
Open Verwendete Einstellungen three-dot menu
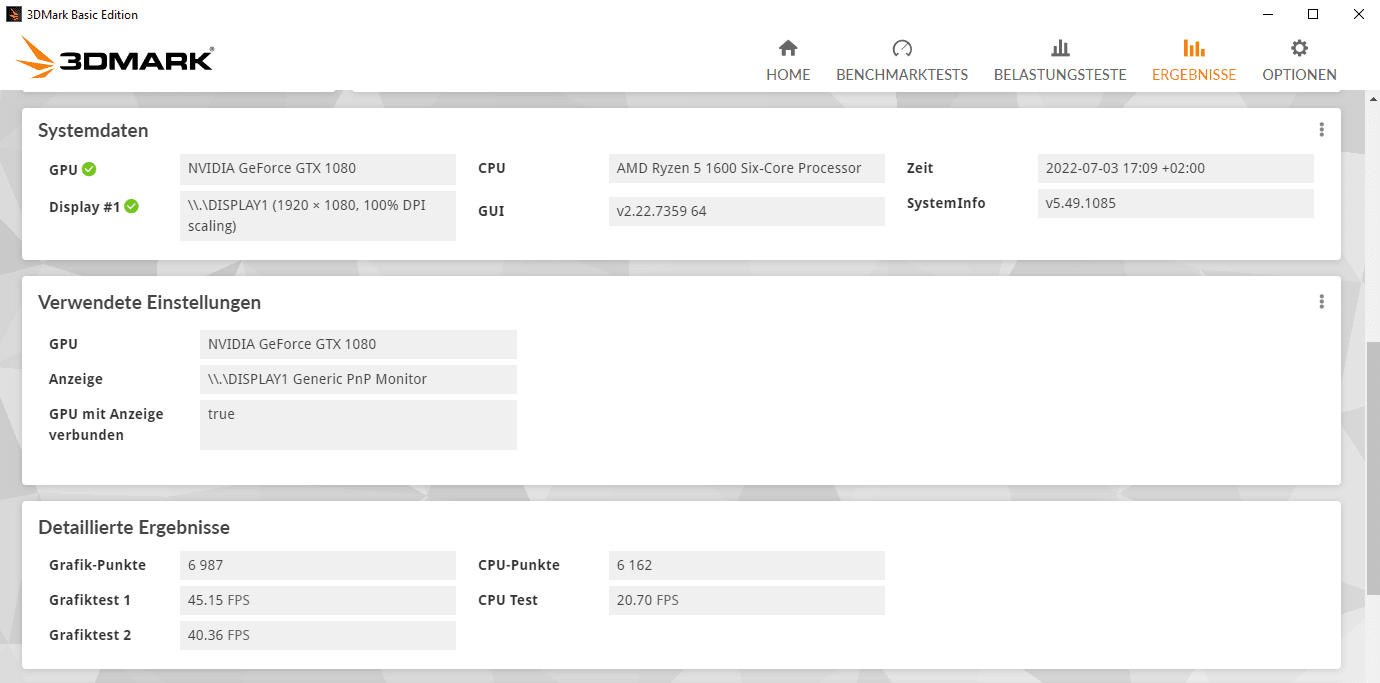pyautogui.click(x=1321, y=302)
